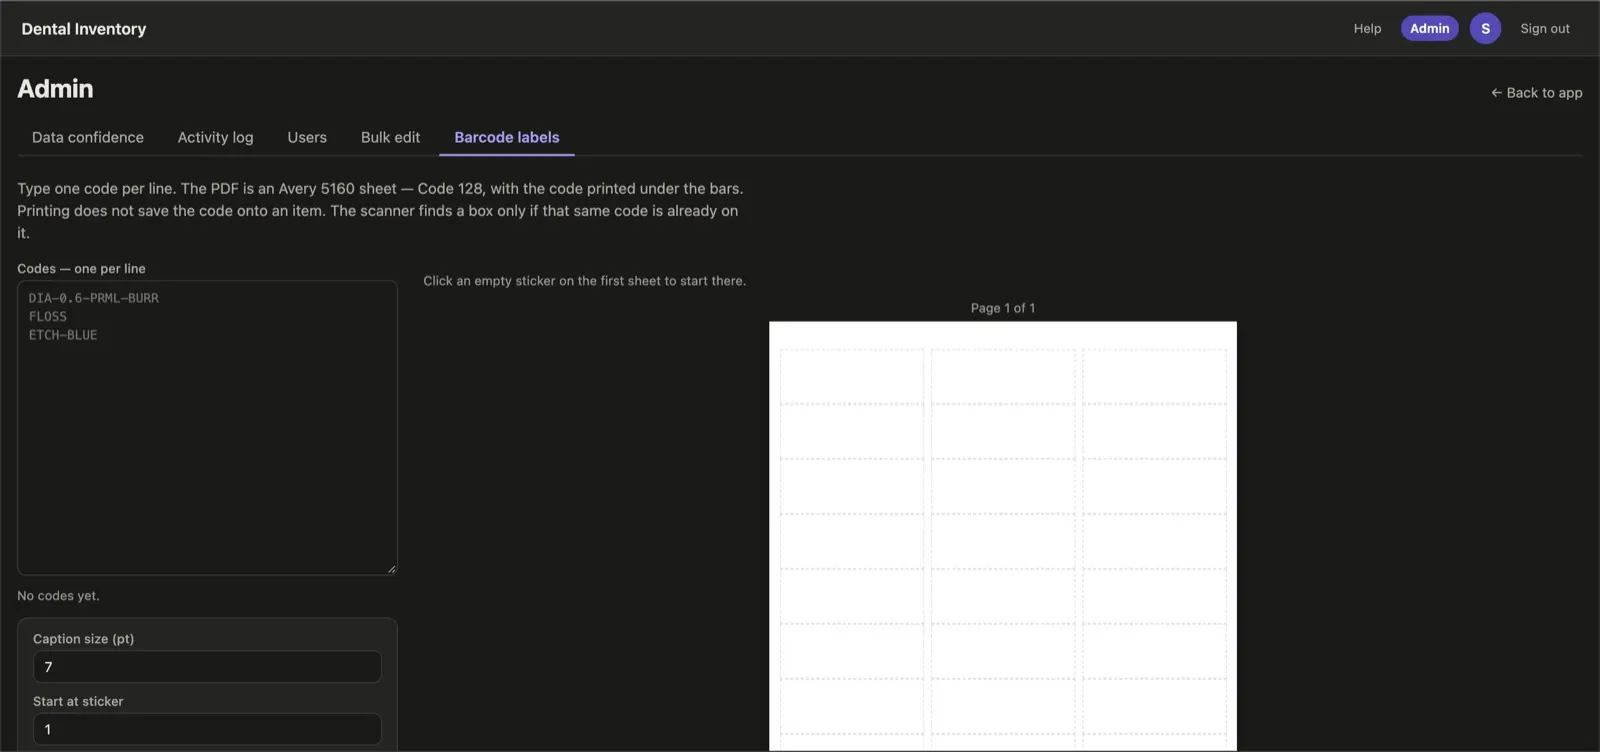Click the Help link
Viewport: 1600px width, 752px height.
pyautogui.click(x=1367, y=28)
